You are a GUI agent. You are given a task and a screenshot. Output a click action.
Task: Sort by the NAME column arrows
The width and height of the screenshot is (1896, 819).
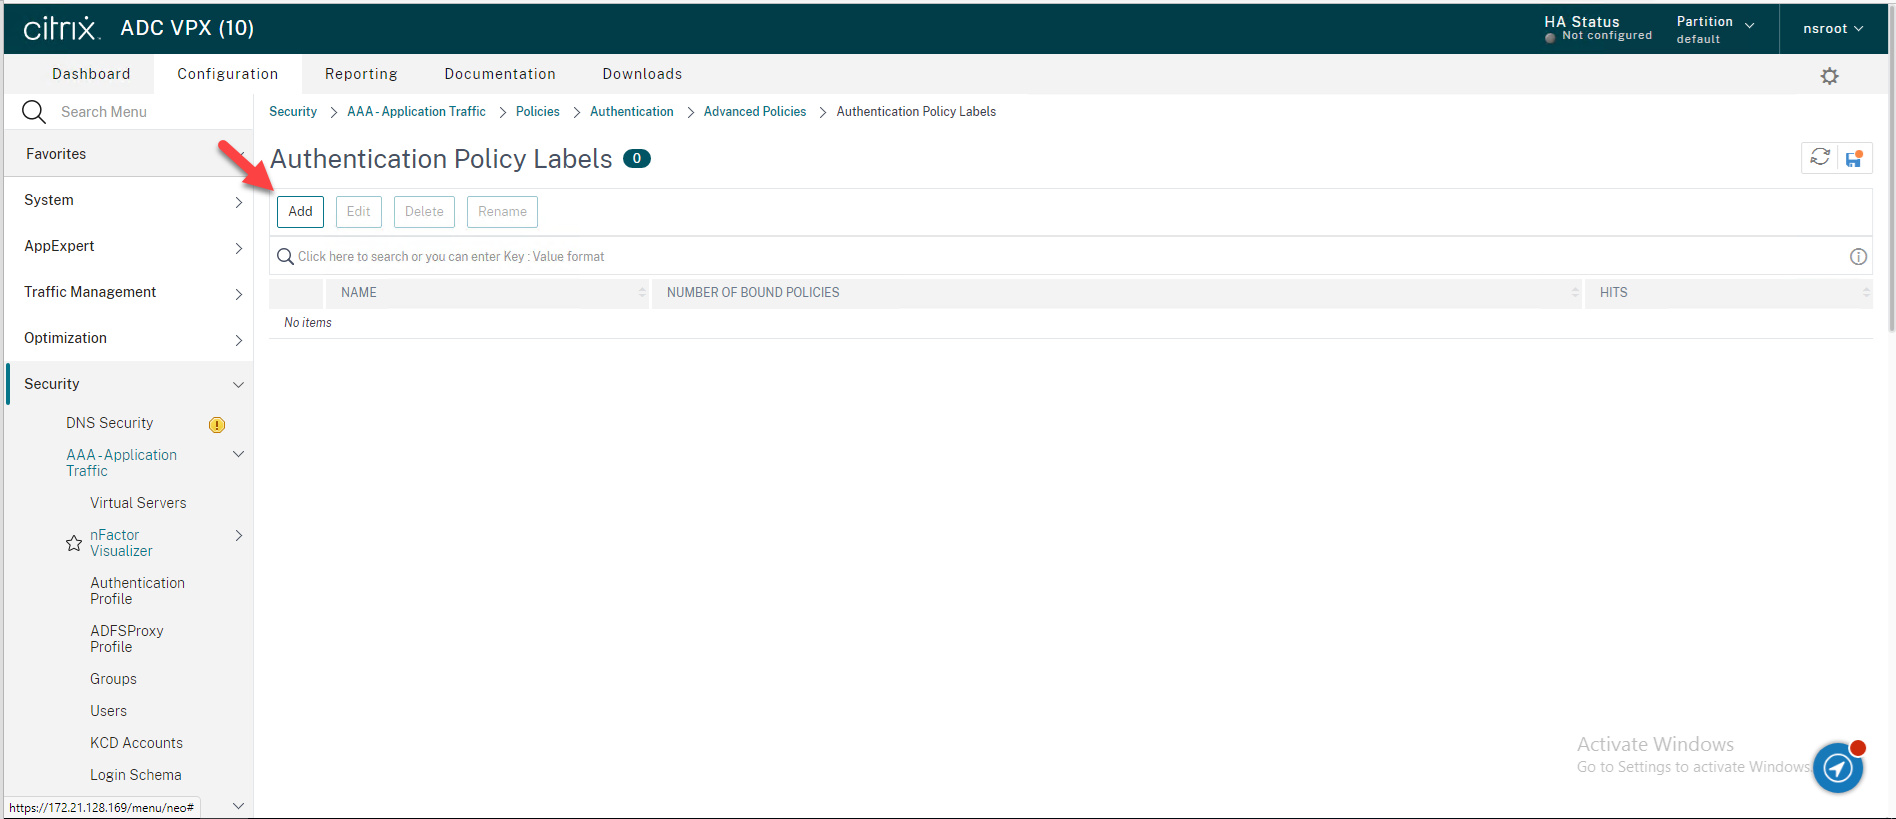642,293
